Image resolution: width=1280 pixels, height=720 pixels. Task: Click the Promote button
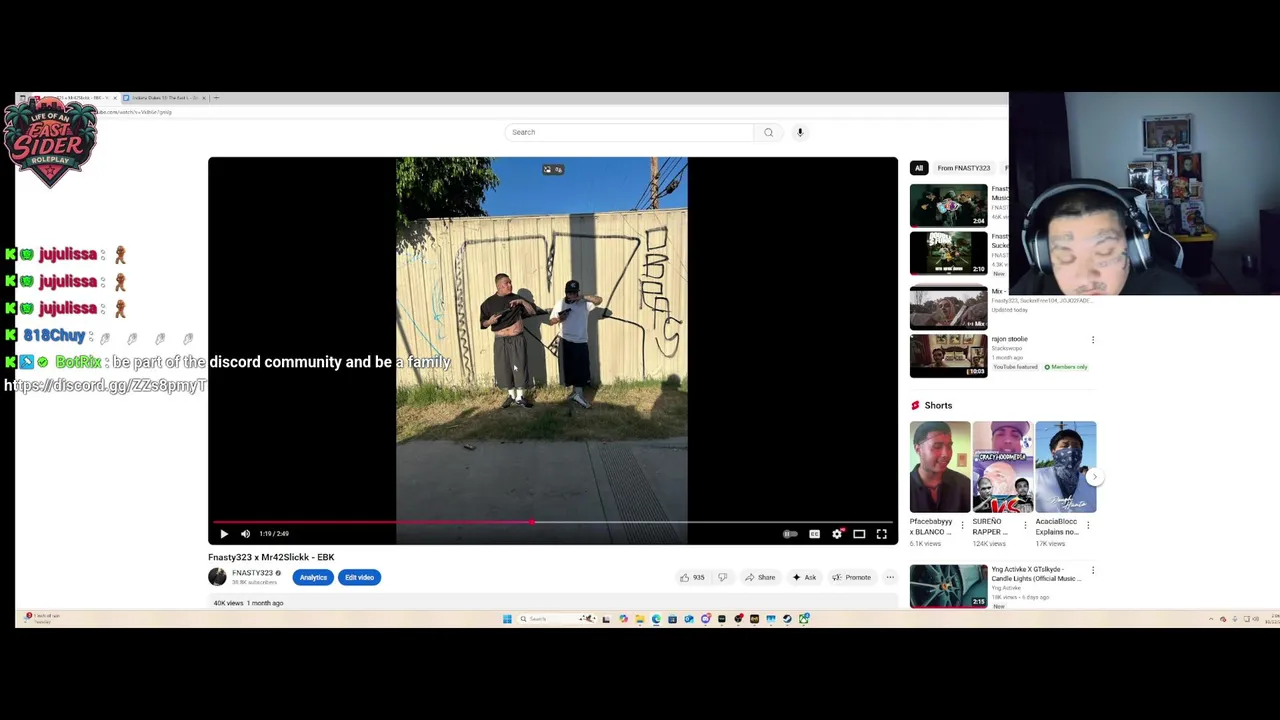(852, 577)
